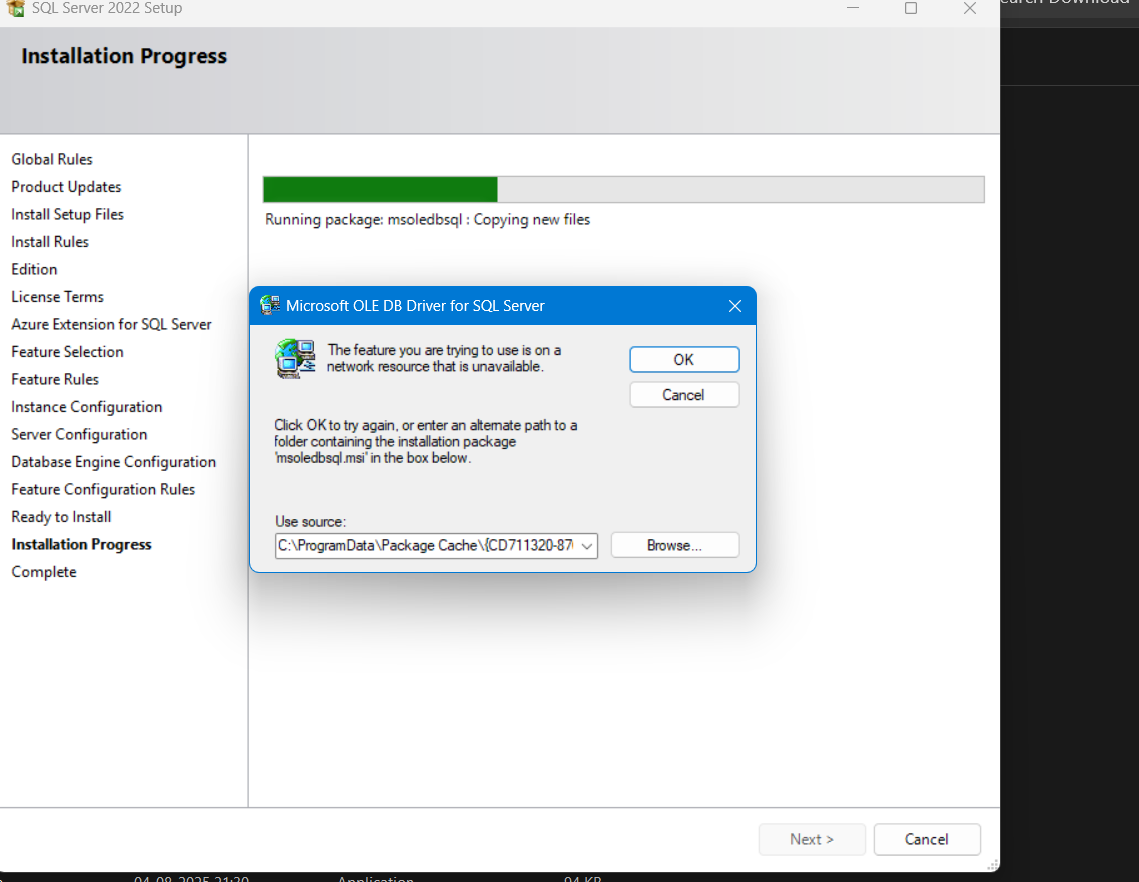The height and width of the screenshot is (882, 1139).
Task: Click the Running package msoledbsql status text
Action: click(427, 219)
